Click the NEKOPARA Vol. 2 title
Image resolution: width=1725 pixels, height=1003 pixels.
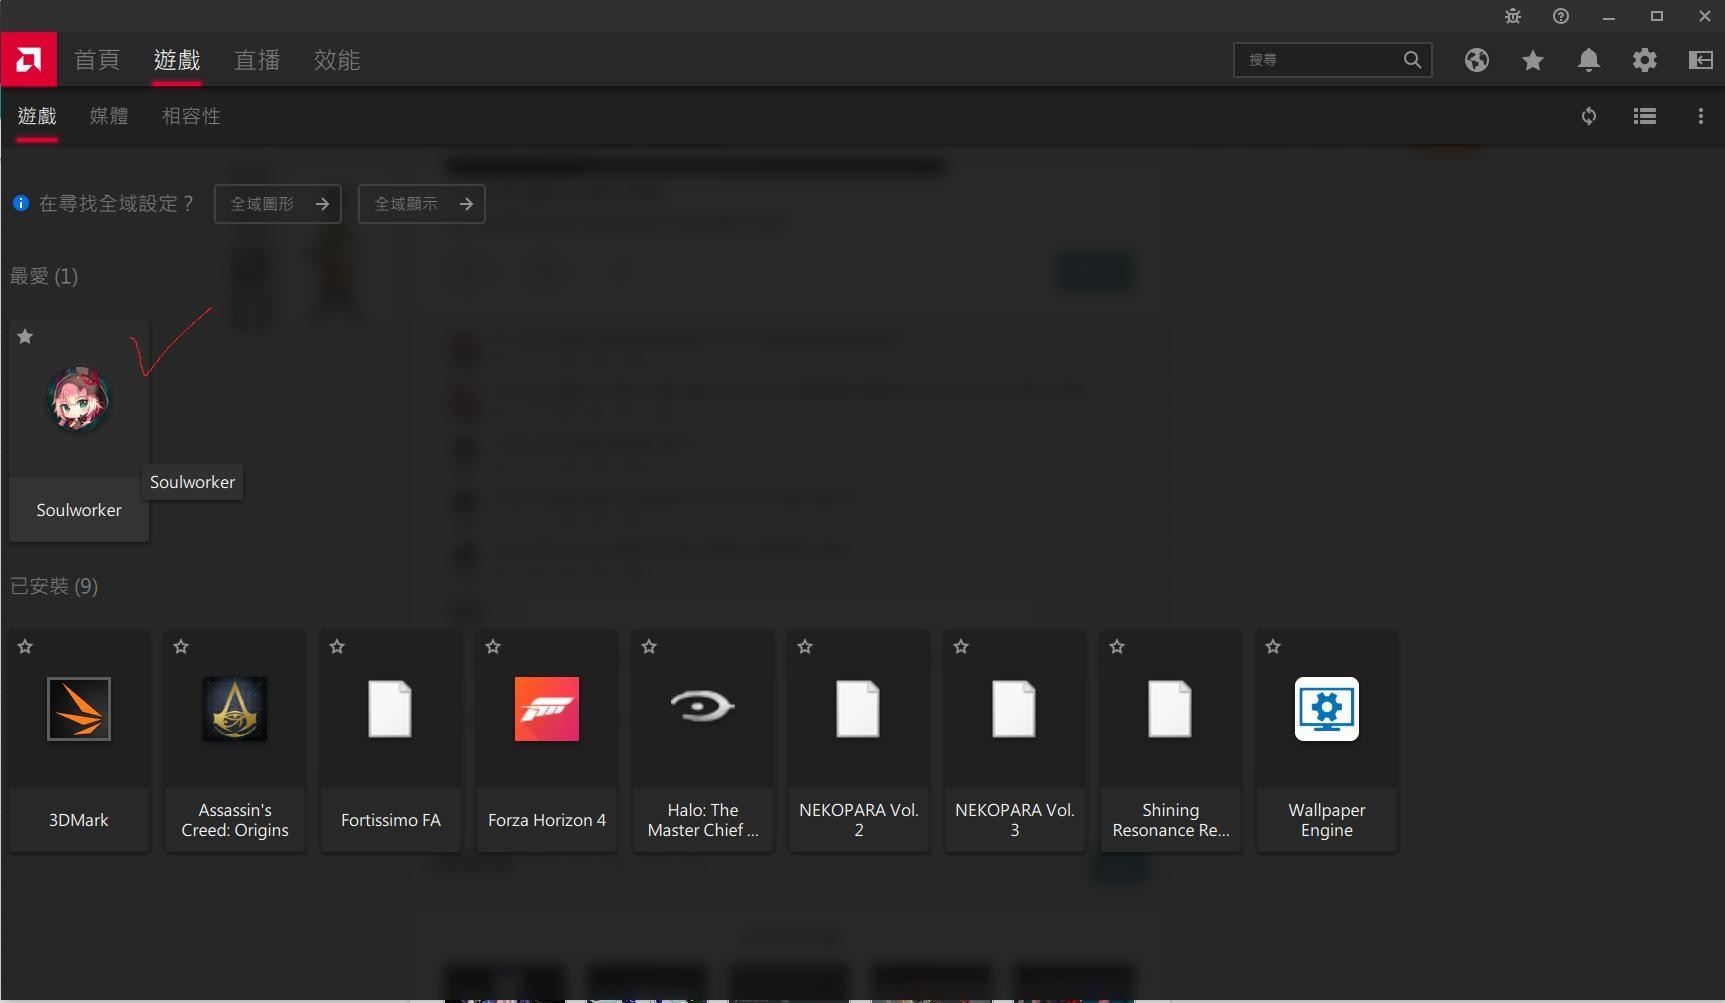click(x=859, y=820)
